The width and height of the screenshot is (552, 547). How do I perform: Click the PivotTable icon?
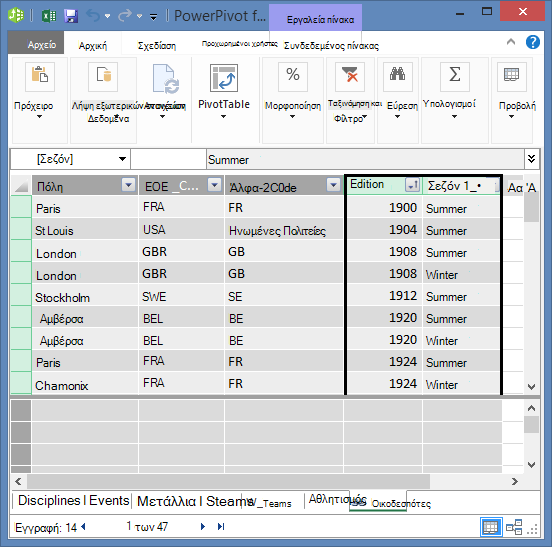click(224, 77)
